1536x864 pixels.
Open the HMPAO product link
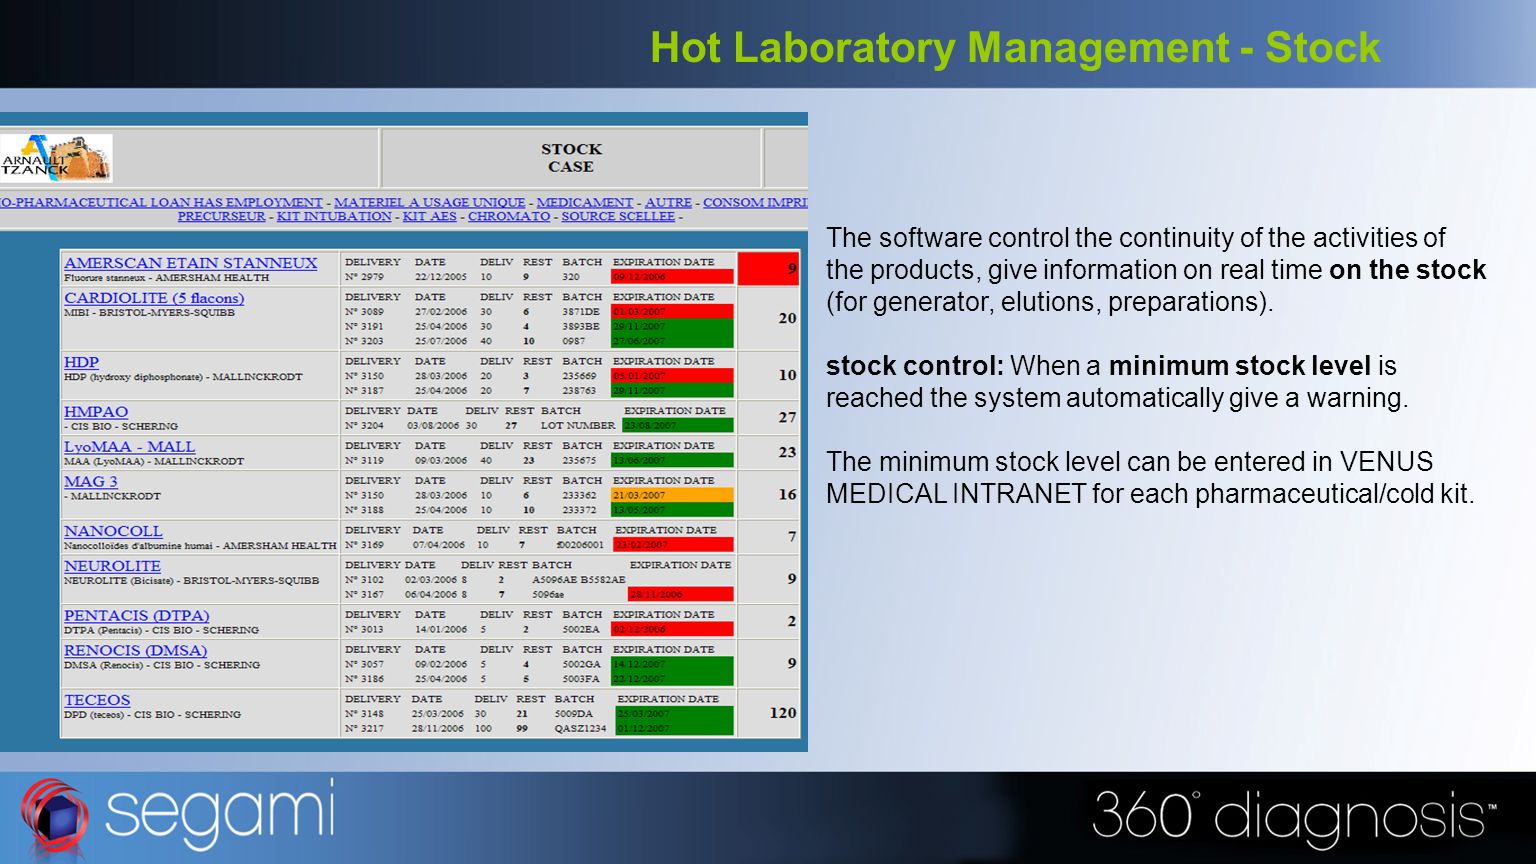tap(96, 412)
